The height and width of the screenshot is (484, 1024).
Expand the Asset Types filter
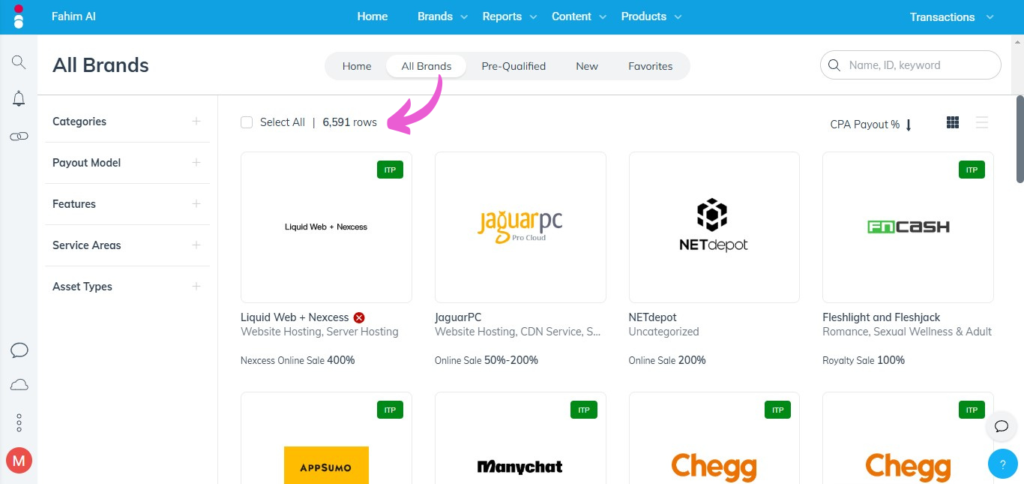click(x=196, y=286)
